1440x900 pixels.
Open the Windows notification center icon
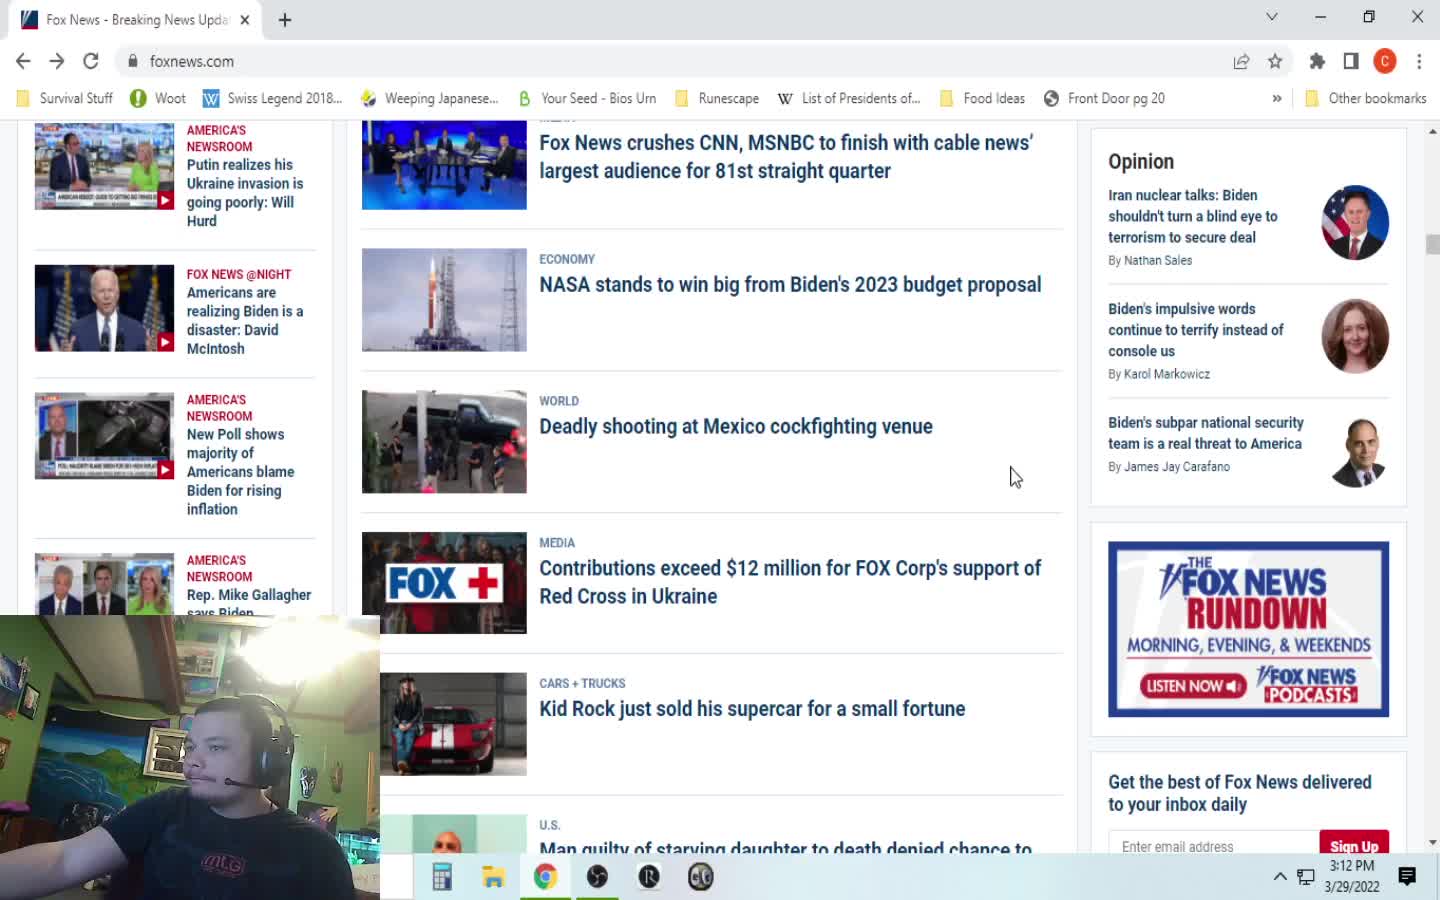click(x=1407, y=877)
